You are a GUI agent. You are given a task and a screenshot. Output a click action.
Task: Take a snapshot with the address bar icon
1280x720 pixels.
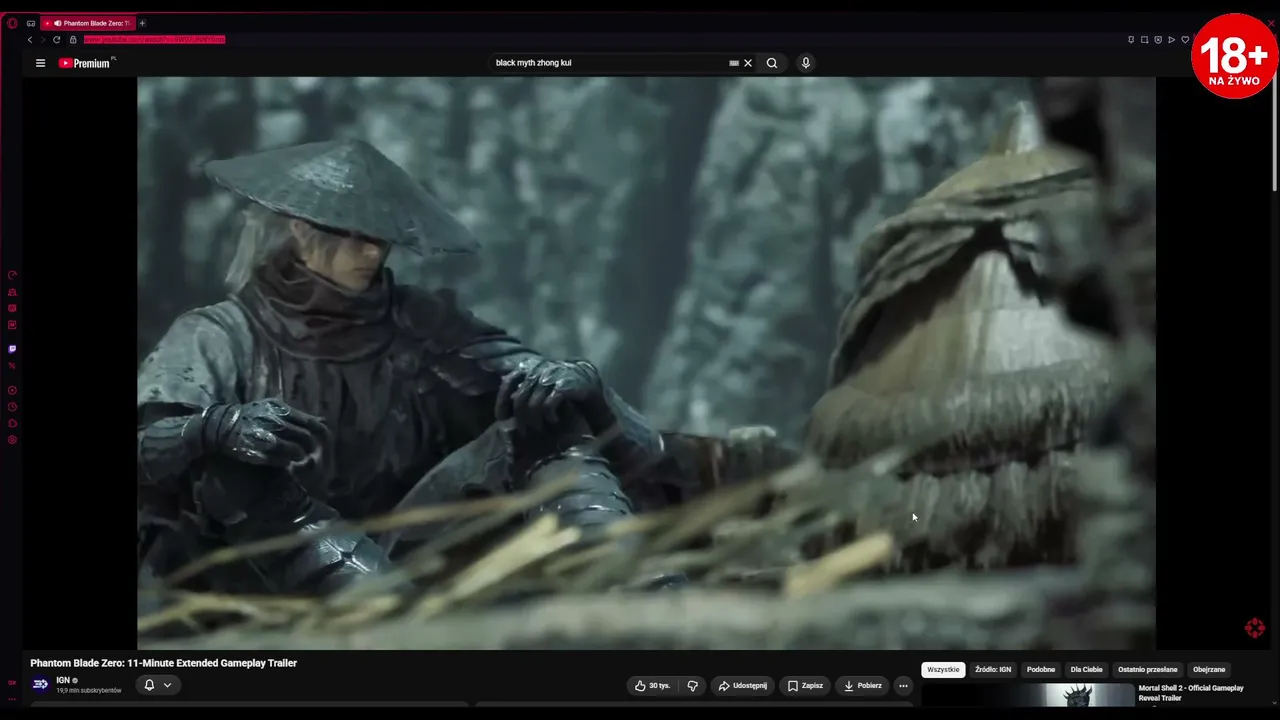pyautogui.click(x=1145, y=40)
